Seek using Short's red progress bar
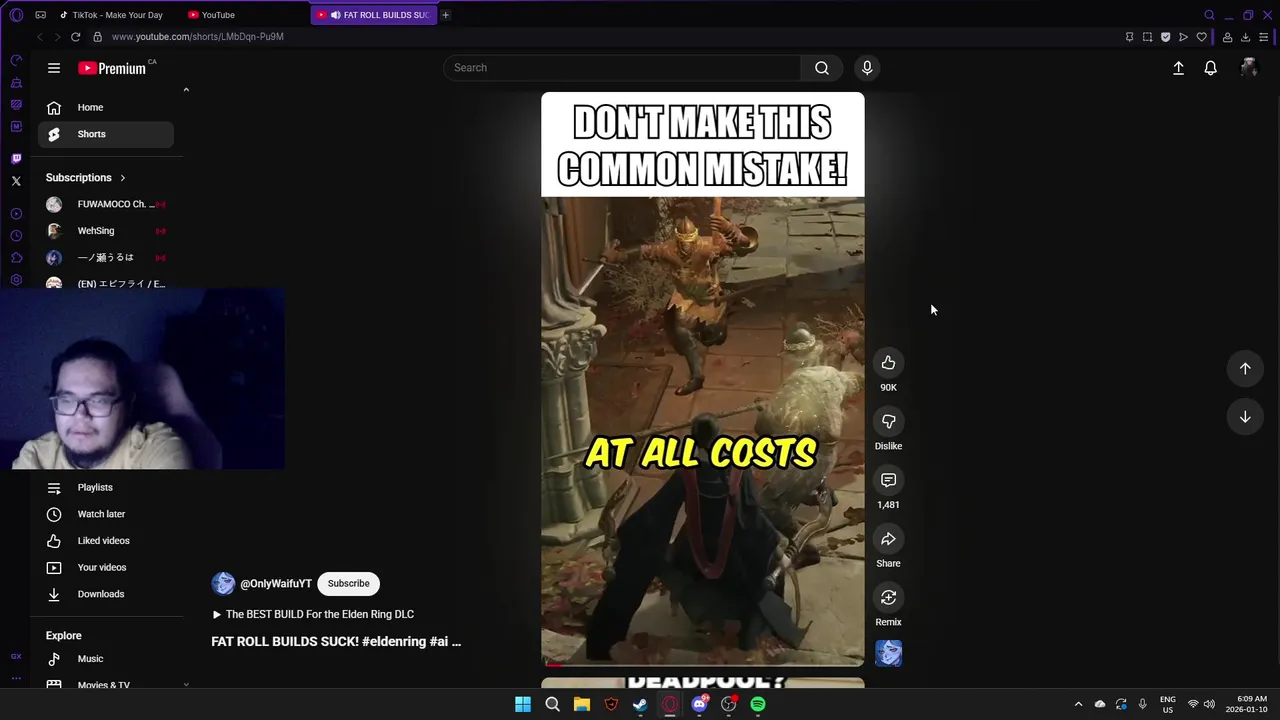The image size is (1280, 720). (702, 665)
